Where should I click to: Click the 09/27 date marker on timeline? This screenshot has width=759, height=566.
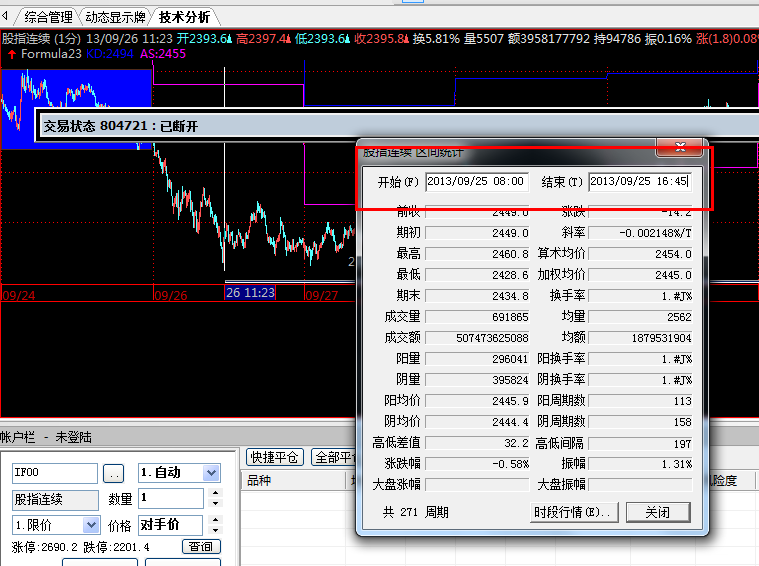coord(321,296)
